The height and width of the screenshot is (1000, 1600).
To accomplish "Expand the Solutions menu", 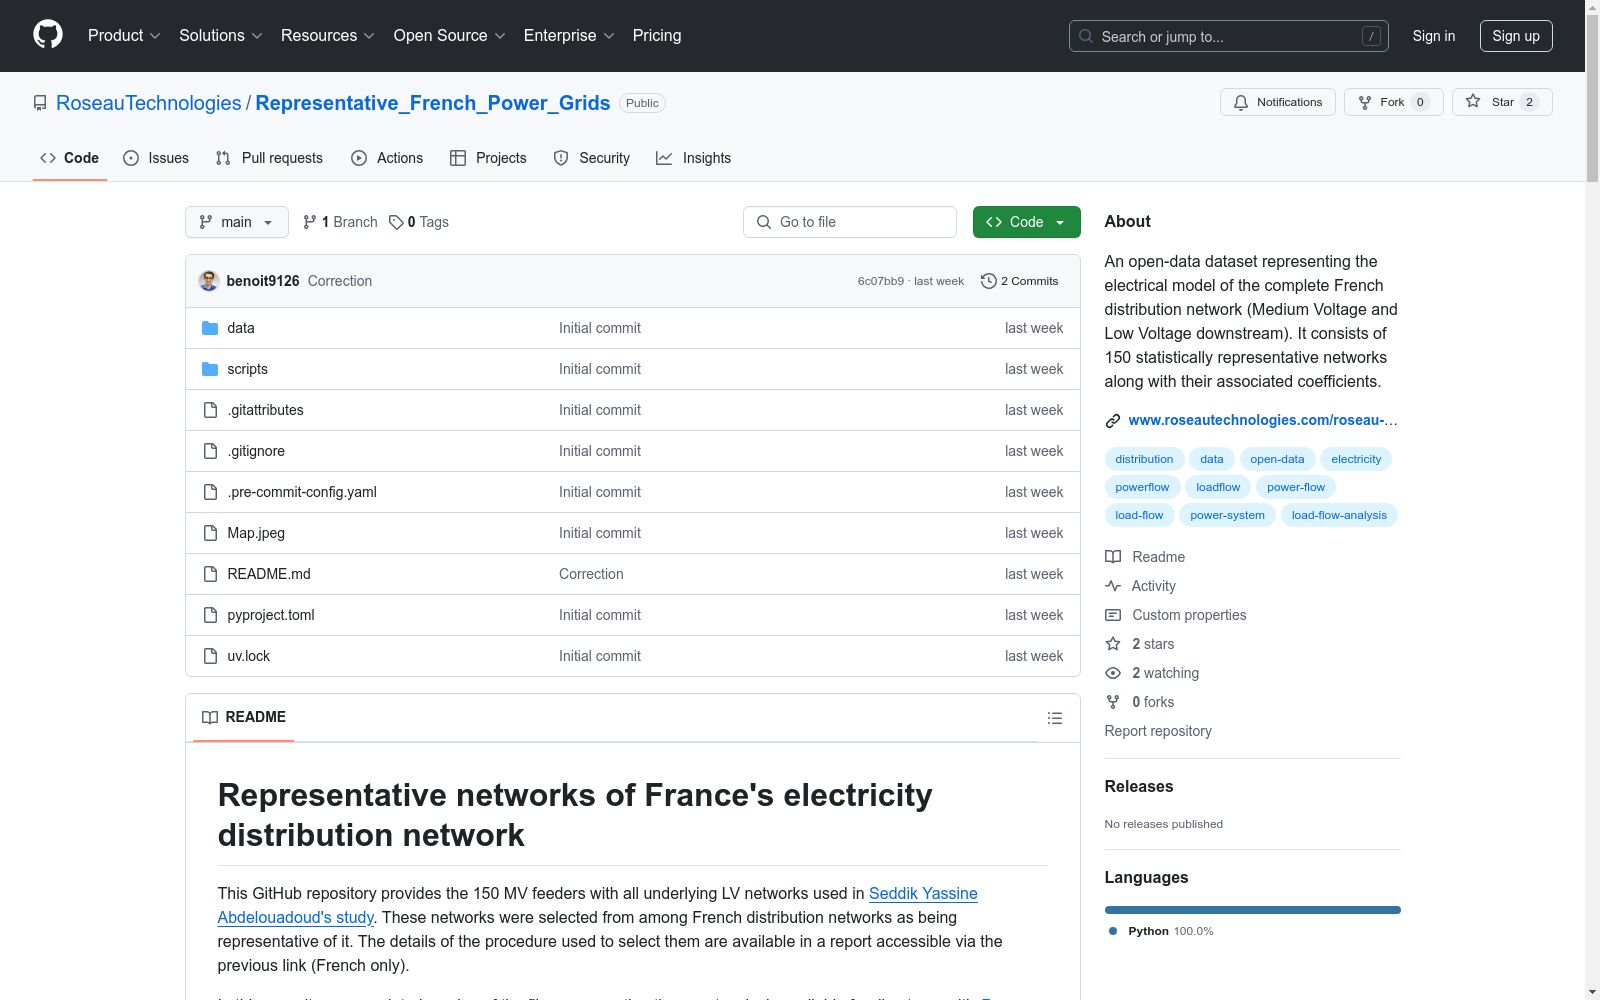I will coord(221,36).
